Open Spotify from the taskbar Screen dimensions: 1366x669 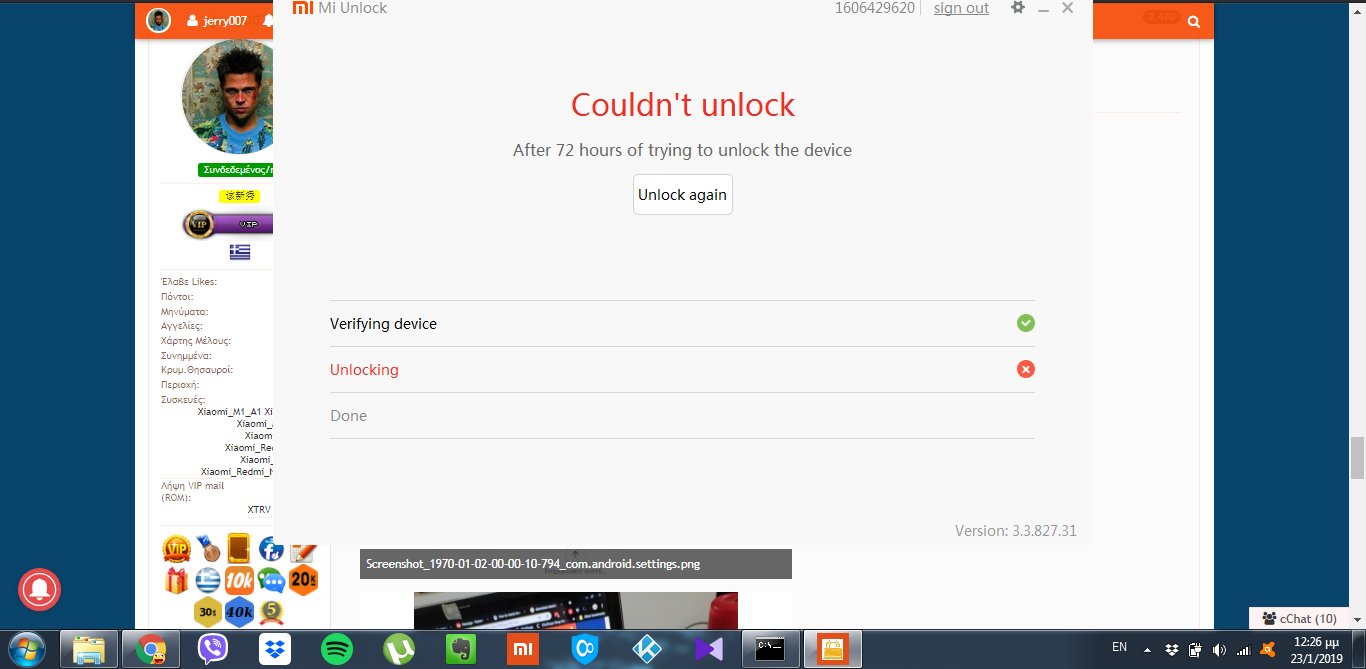point(337,650)
